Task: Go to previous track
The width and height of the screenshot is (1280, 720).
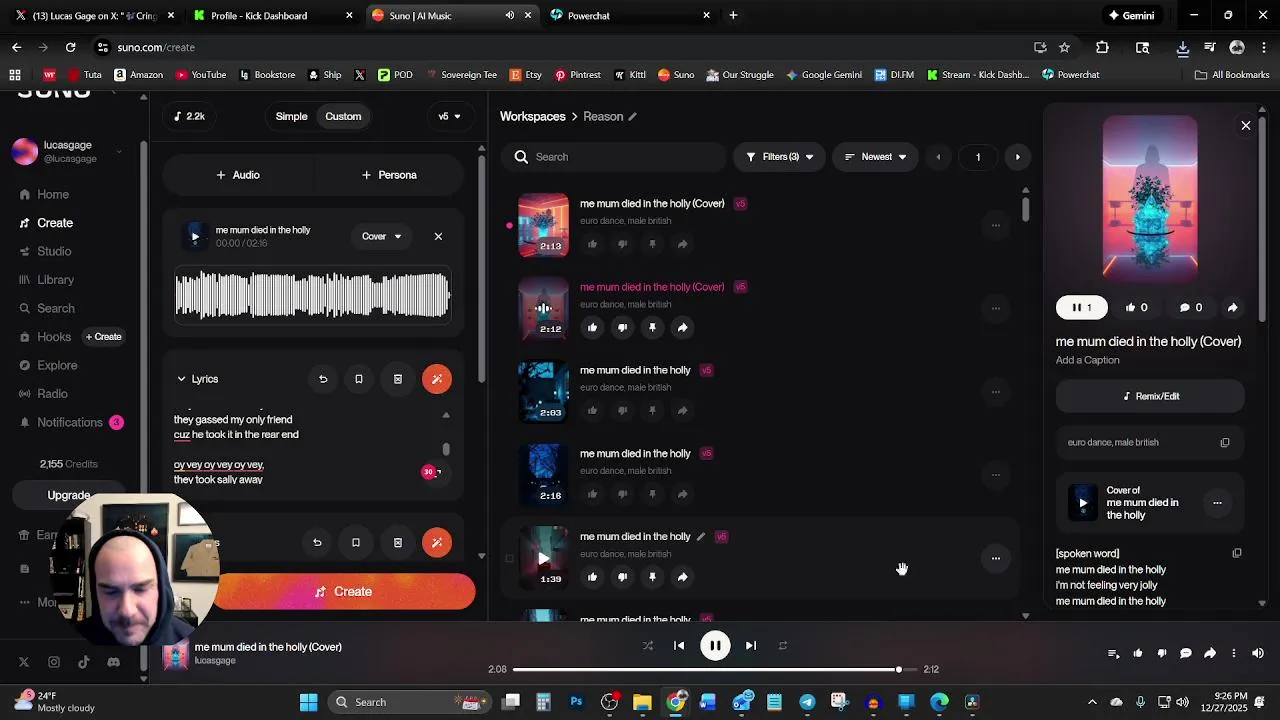Action: [x=679, y=646]
